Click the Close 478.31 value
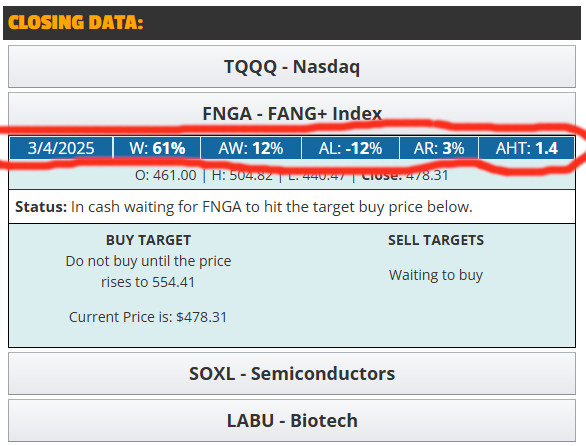 (x=405, y=175)
